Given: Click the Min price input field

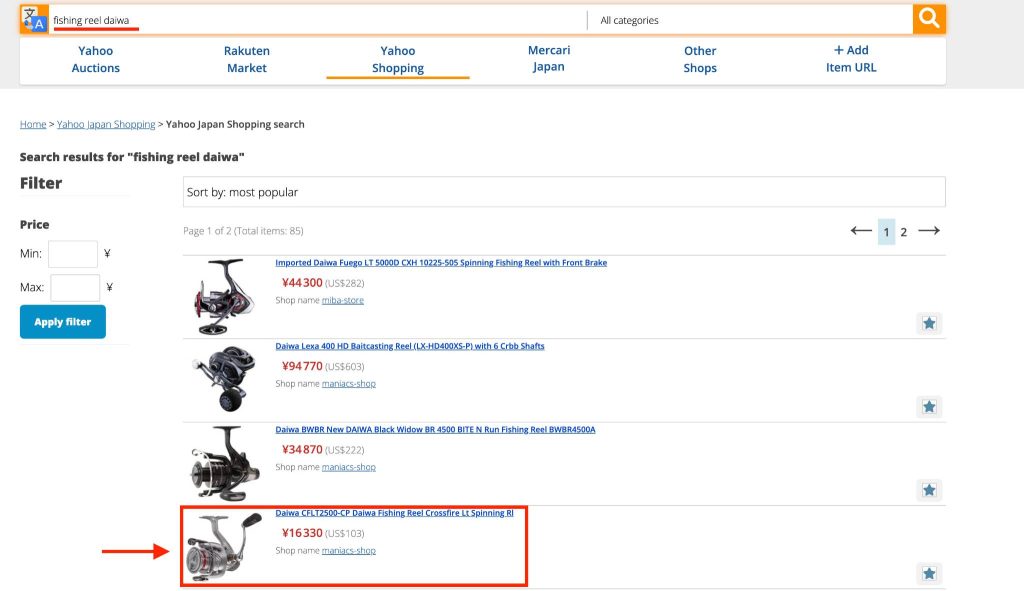Looking at the screenshot, I should coord(73,254).
